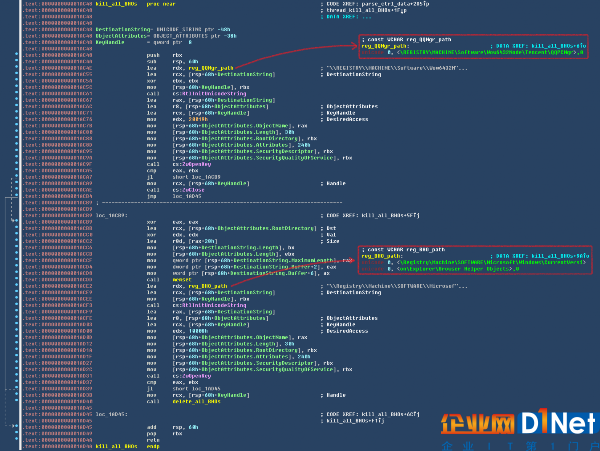600x451 pixels.
Task: Click the 10000h value in mov edx
Action: 198,331
